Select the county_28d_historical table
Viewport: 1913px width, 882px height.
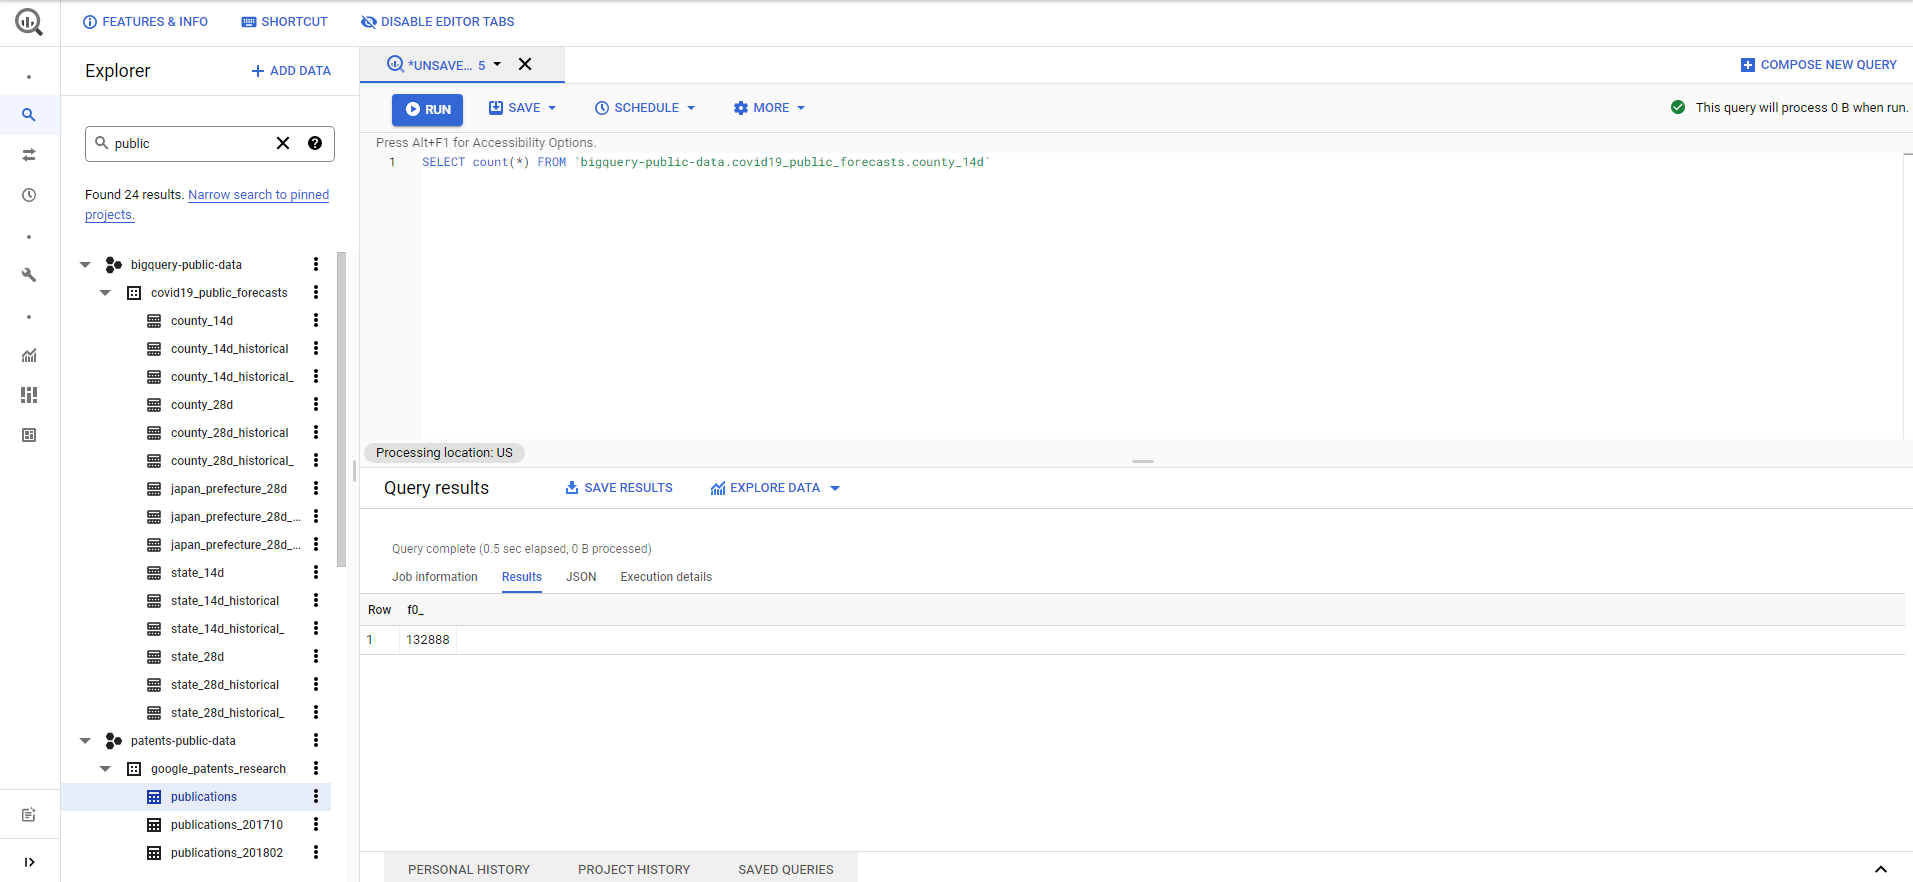[x=229, y=433]
